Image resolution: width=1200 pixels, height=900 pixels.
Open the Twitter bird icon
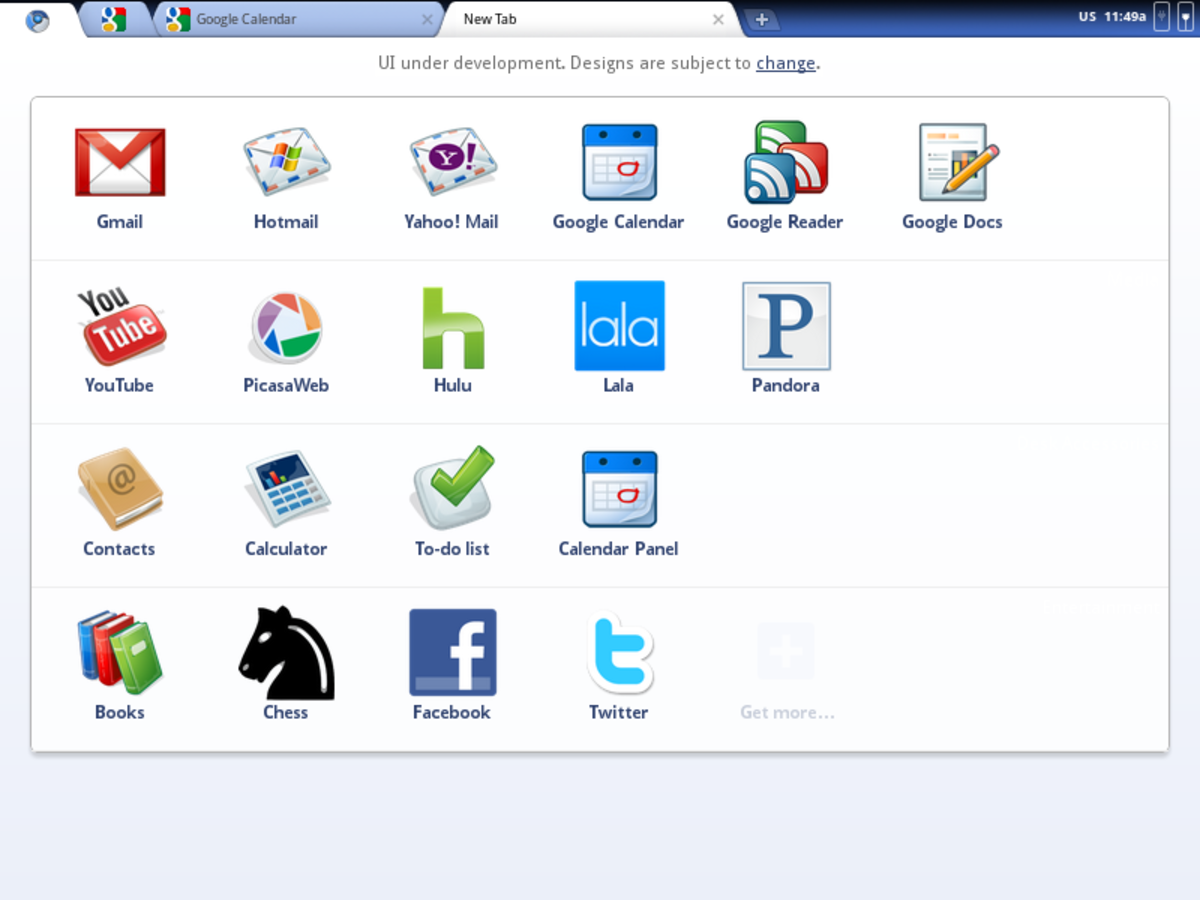(x=620, y=652)
